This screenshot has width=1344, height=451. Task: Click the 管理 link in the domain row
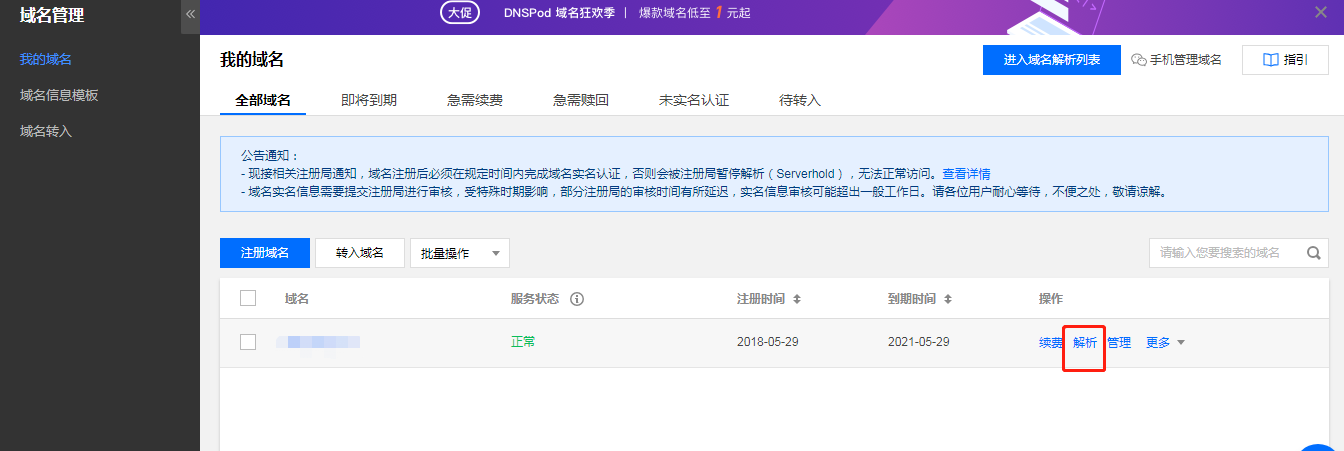[1119, 342]
